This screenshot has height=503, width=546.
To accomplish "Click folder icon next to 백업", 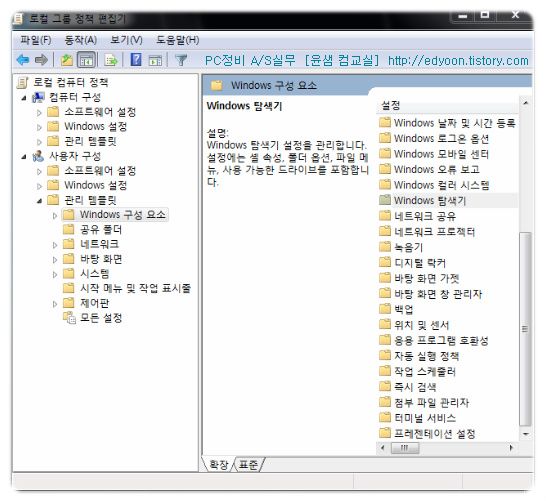I will click(x=384, y=309).
